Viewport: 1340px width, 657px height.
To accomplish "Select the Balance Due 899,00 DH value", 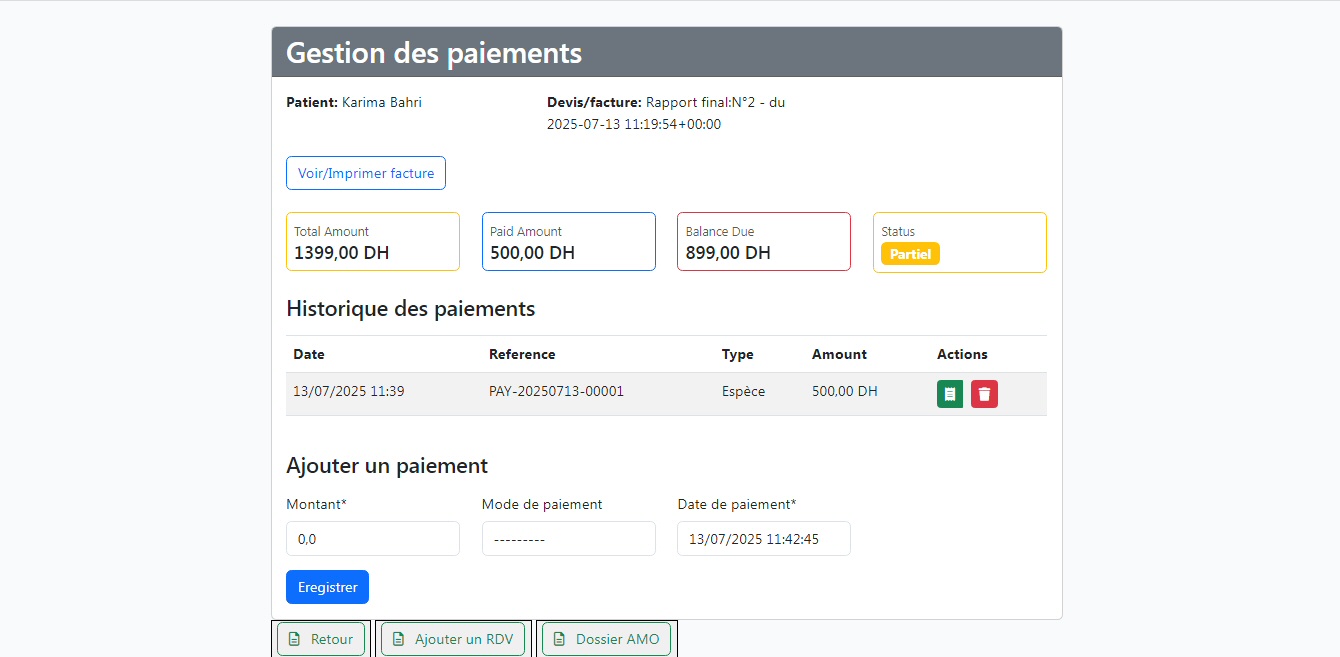I will coord(728,253).
